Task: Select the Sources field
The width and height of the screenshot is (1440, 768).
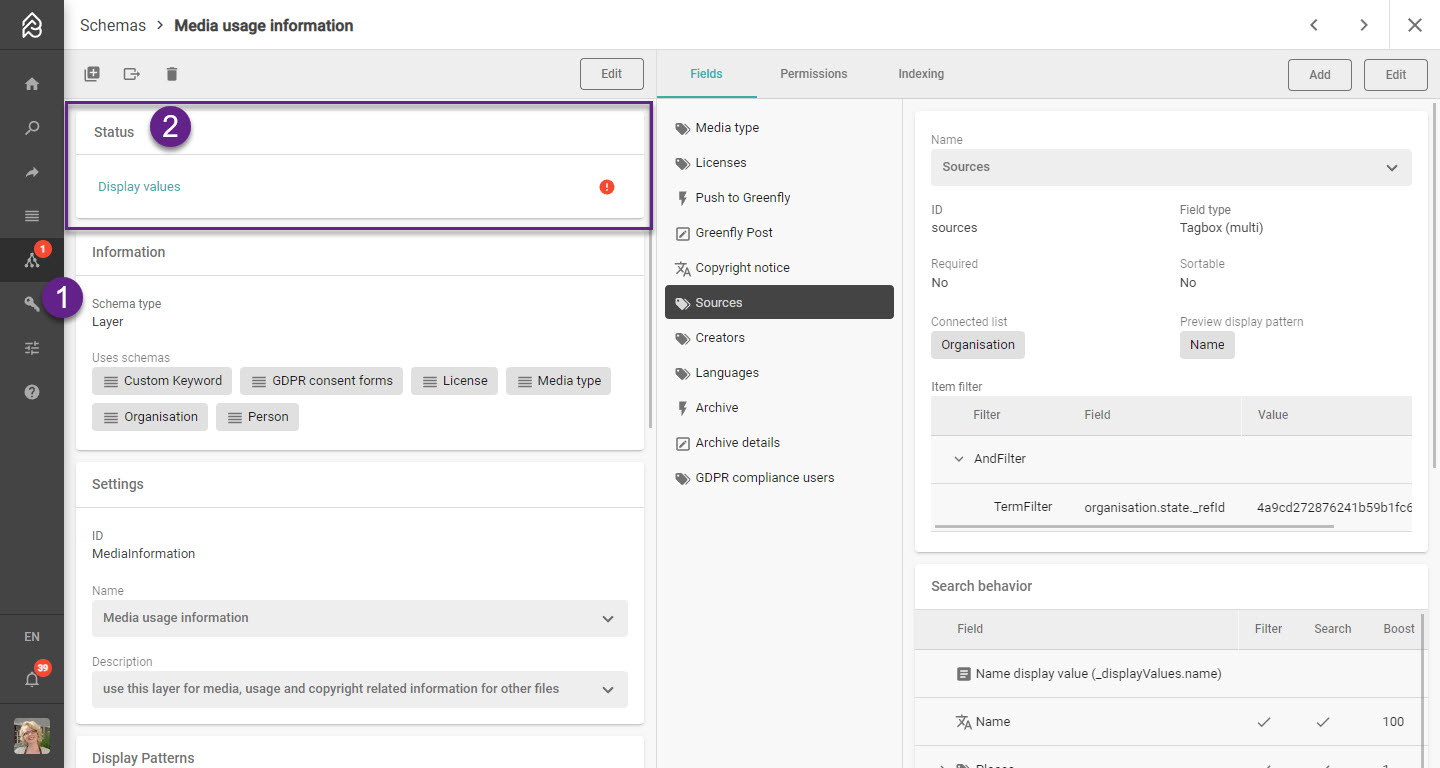Action: pyautogui.click(x=779, y=303)
